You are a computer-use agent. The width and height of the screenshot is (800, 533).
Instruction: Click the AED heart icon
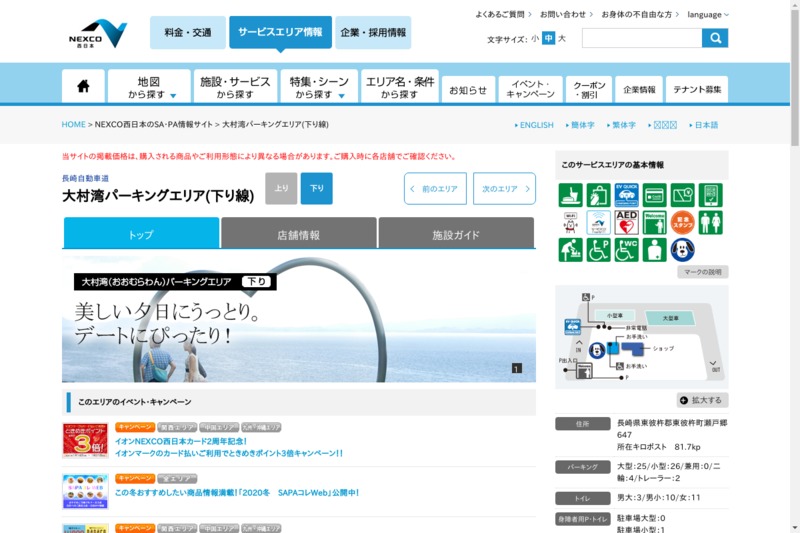[x=627, y=222]
